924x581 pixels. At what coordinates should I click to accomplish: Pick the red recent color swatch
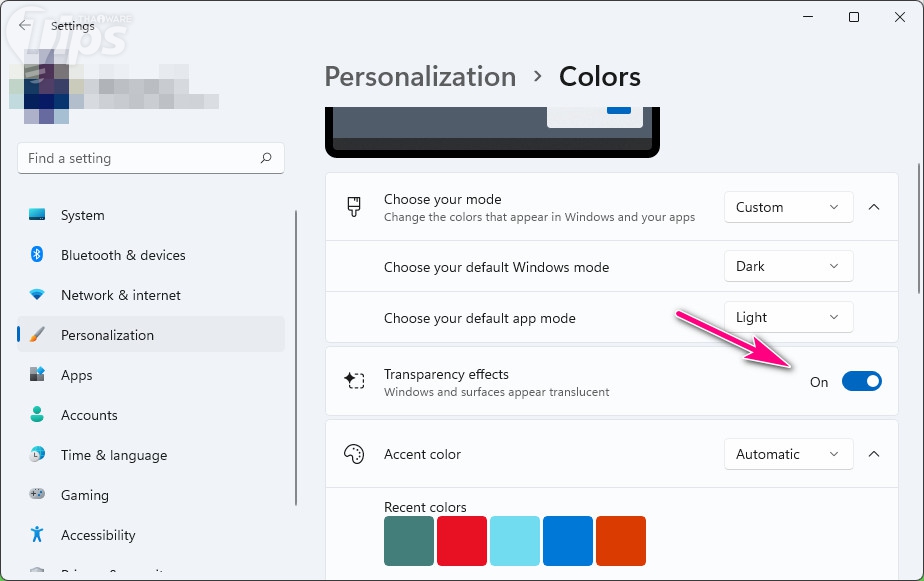point(462,541)
